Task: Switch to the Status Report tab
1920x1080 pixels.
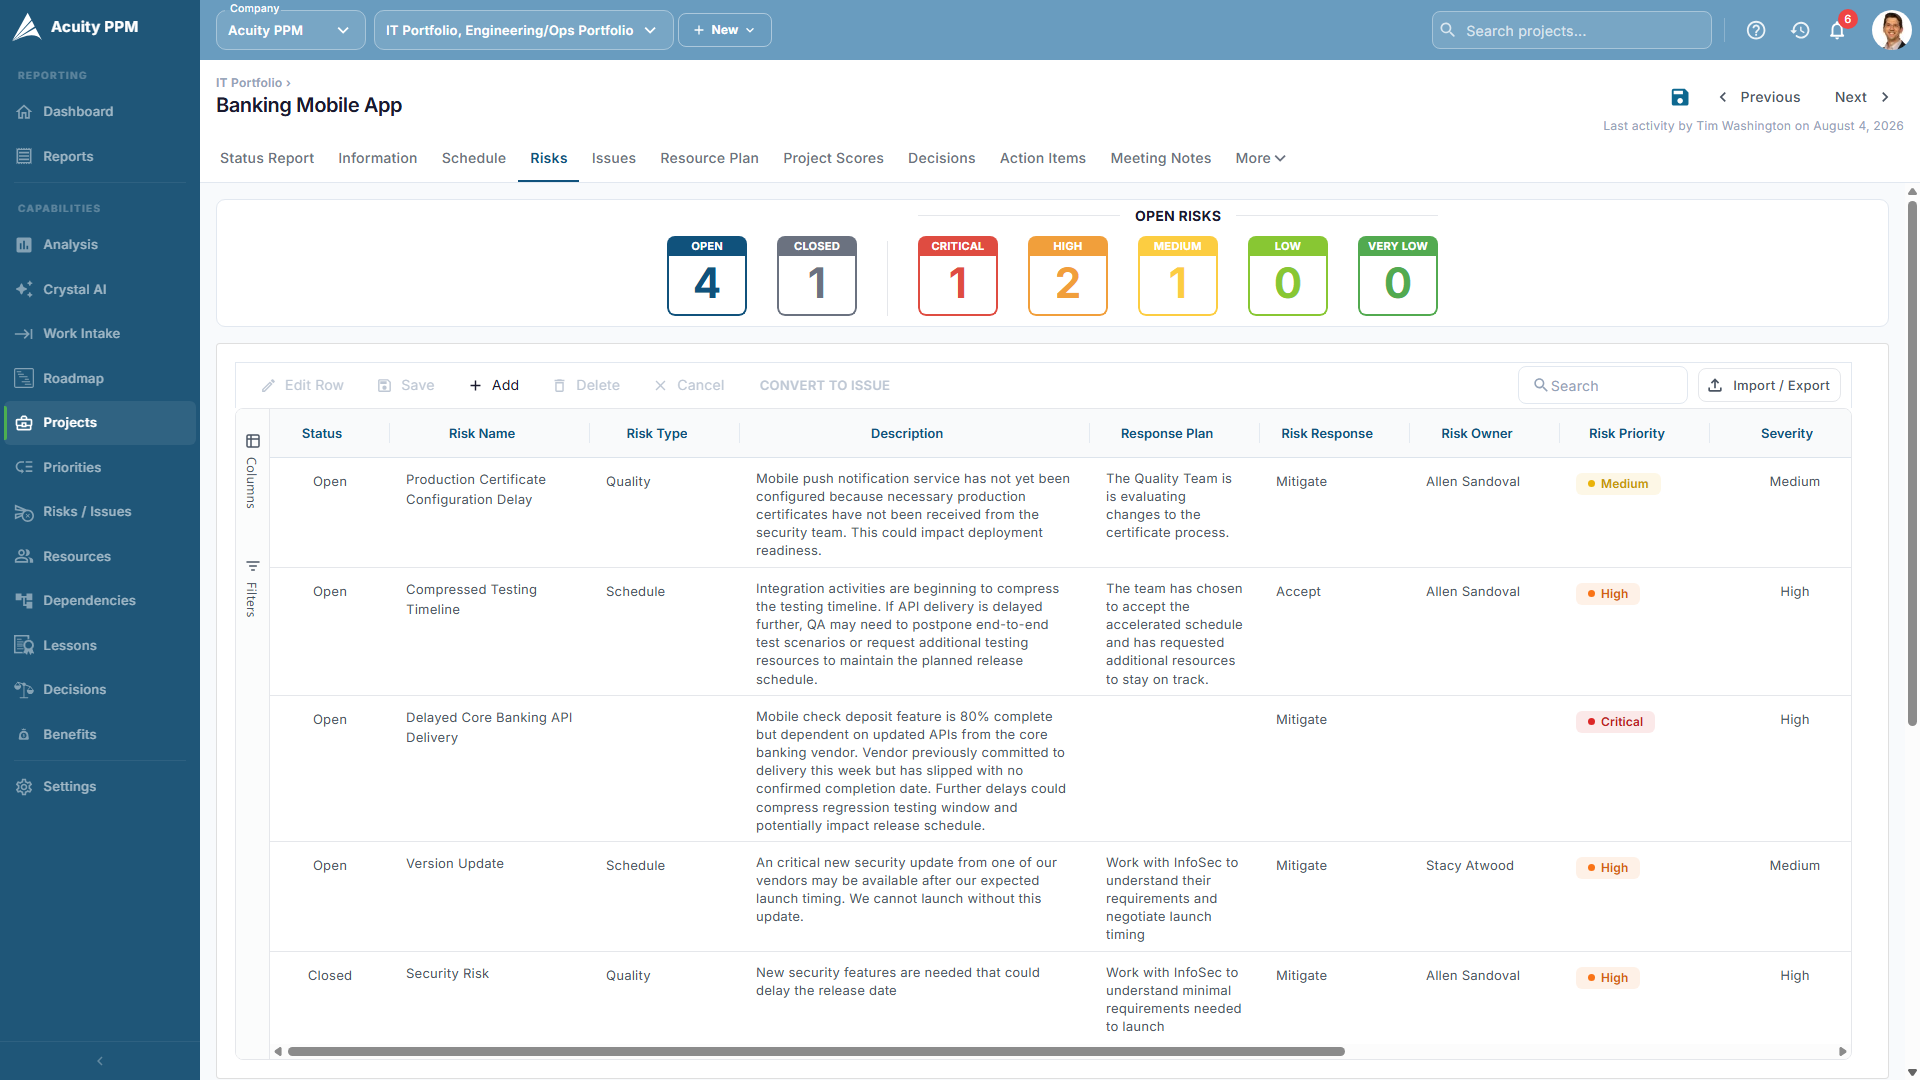Action: (x=267, y=158)
